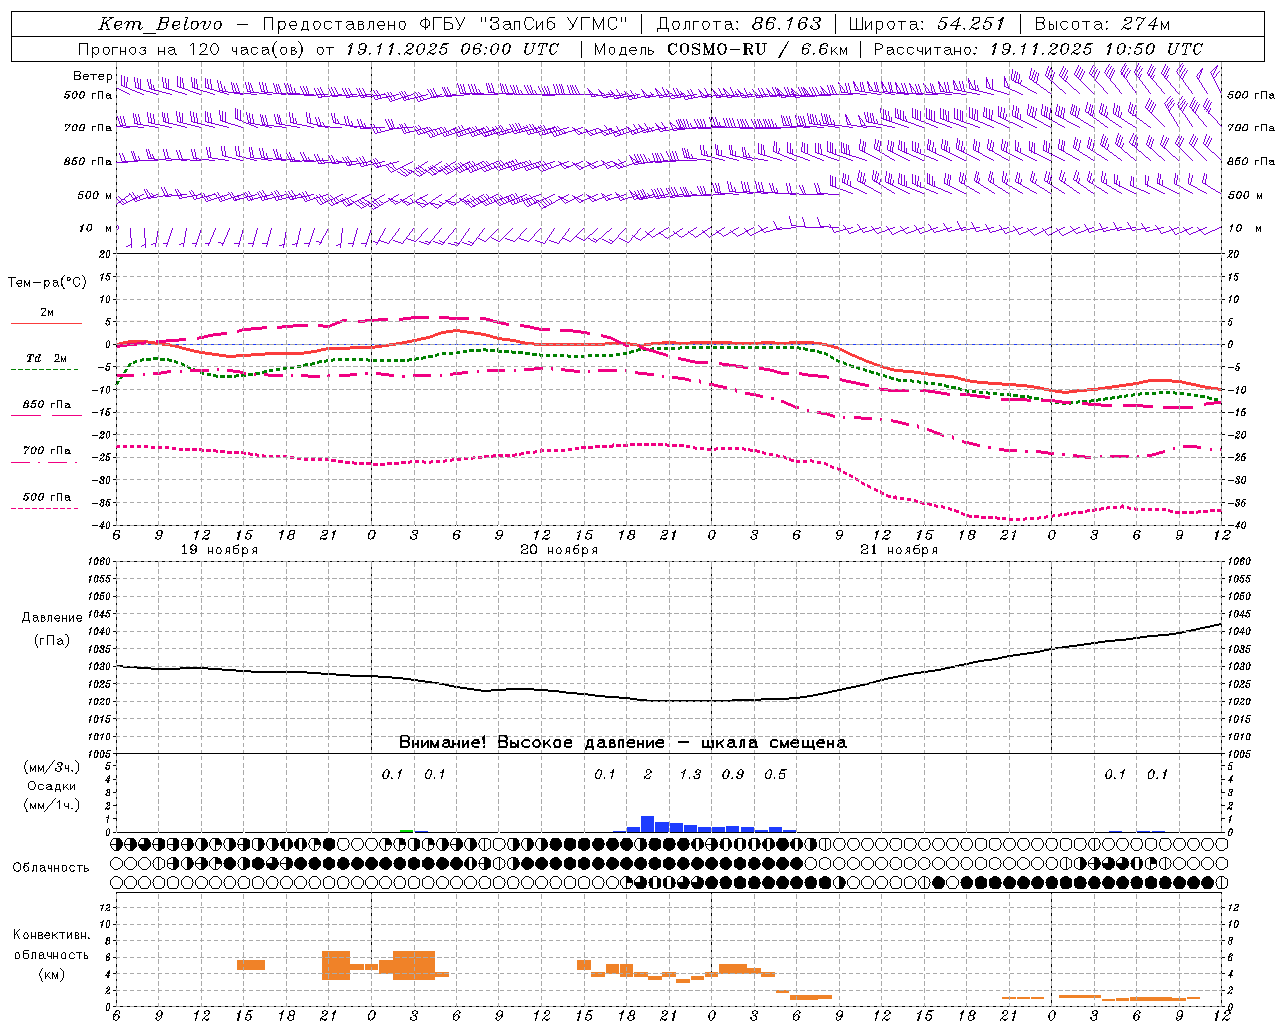Screen dimensions: 1280x1024
Task: Click the Конвективн. label
Action: [51, 935]
